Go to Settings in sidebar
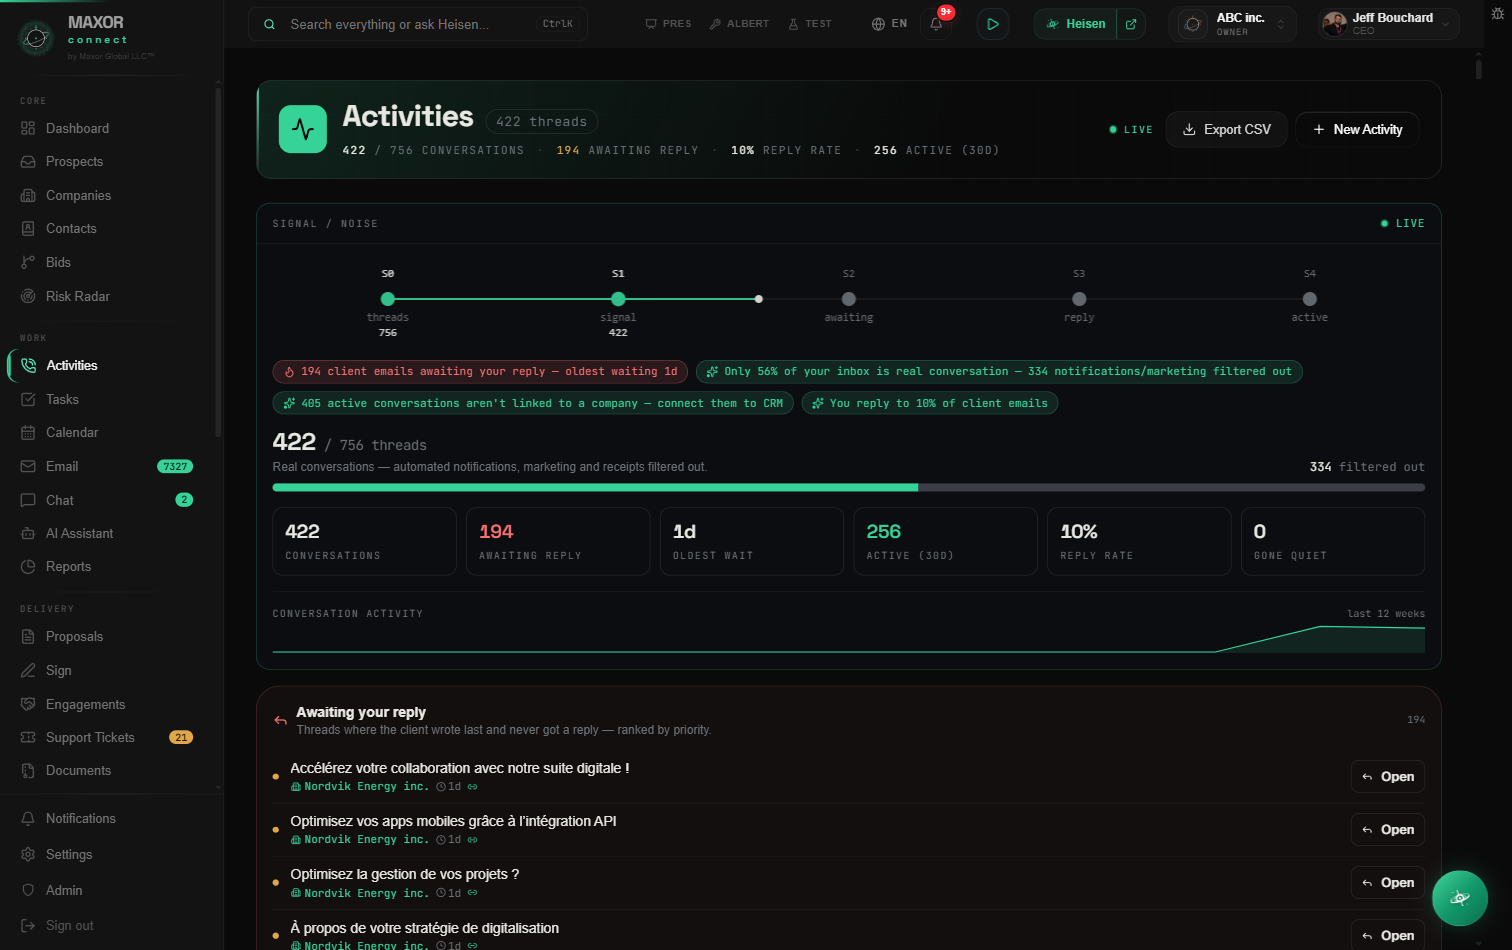1512x950 pixels. coord(110,854)
